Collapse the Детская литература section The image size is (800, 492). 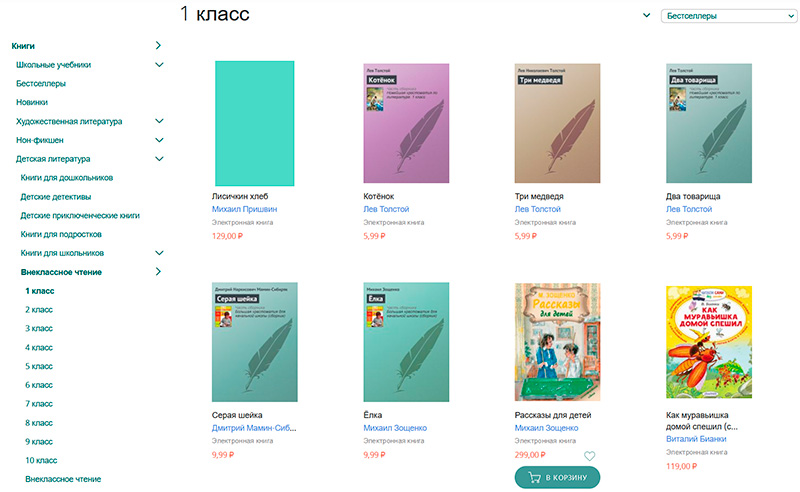pos(159,159)
